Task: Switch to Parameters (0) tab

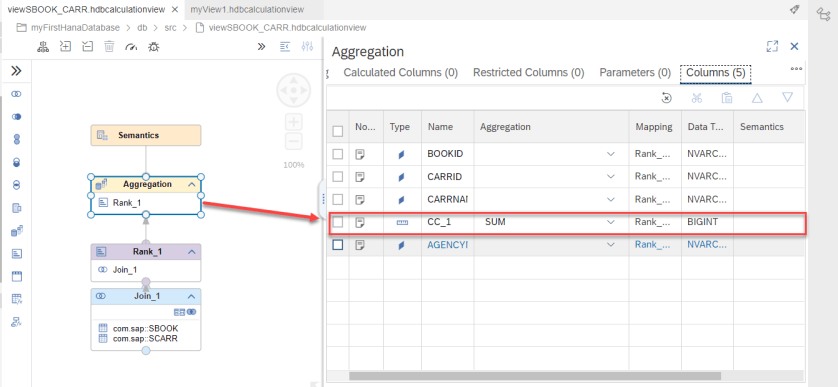Action: pyautogui.click(x=635, y=73)
